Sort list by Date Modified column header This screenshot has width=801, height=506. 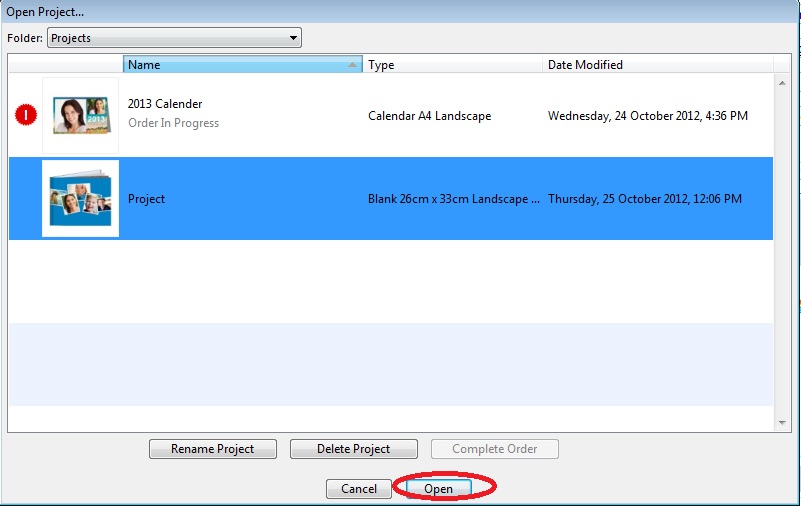coord(657,64)
